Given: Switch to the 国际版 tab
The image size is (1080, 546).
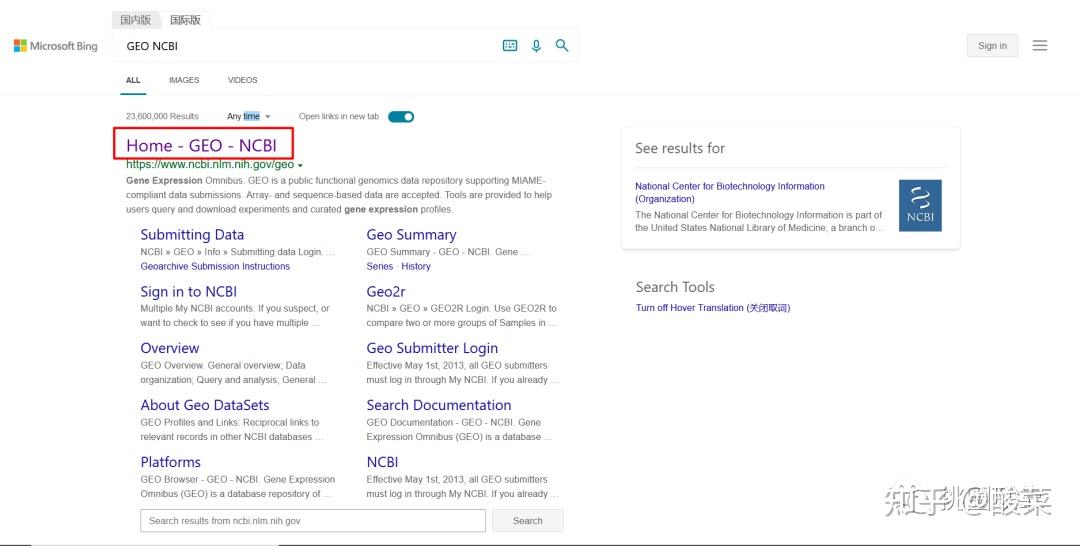Looking at the screenshot, I should click(185, 20).
